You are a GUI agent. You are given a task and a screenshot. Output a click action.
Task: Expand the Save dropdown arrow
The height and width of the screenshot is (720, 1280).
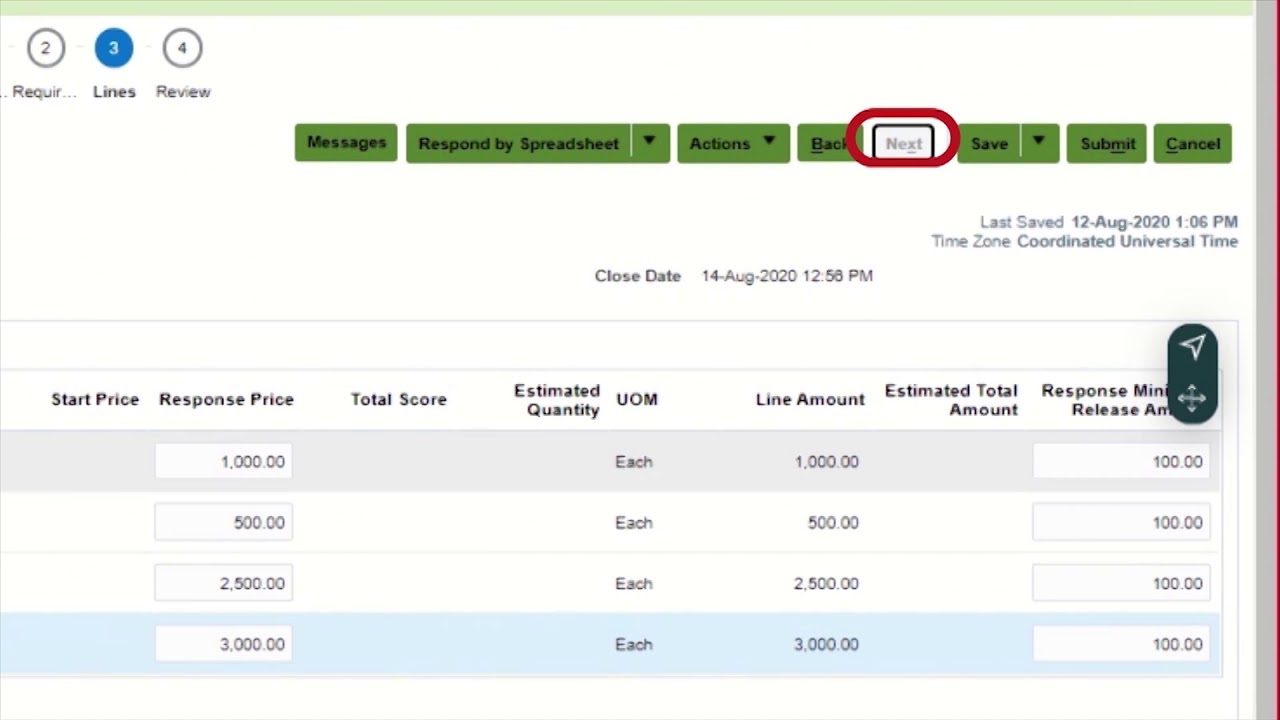[x=1039, y=143]
